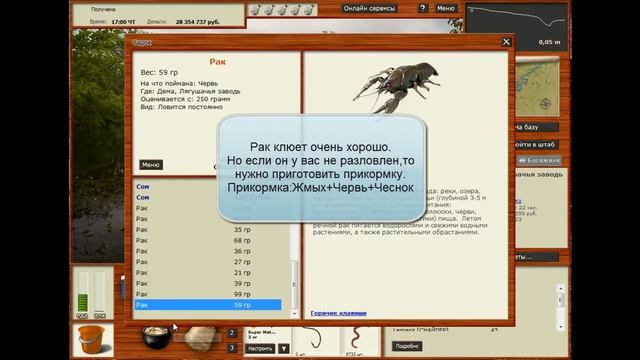Switch to rod slot 3

(232, 348)
